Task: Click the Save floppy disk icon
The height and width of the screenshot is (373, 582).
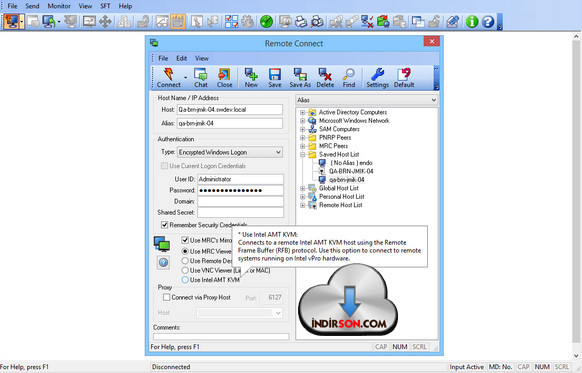Action: pos(275,78)
